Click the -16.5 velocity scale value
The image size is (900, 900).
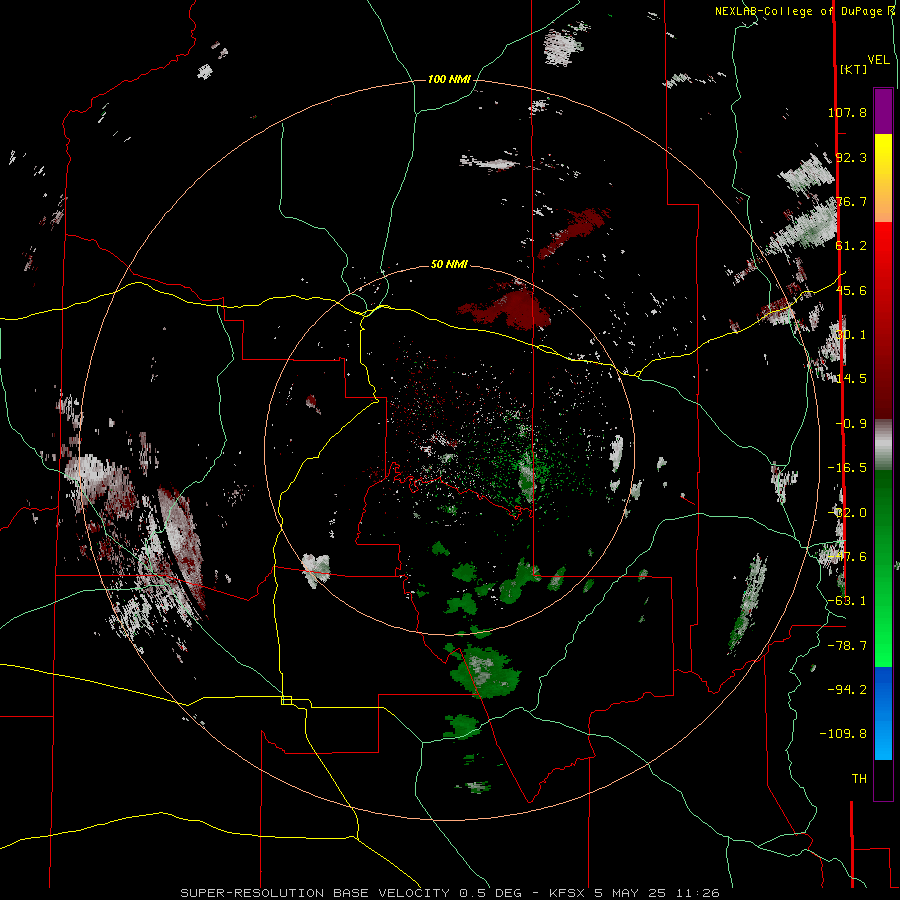click(x=847, y=468)
